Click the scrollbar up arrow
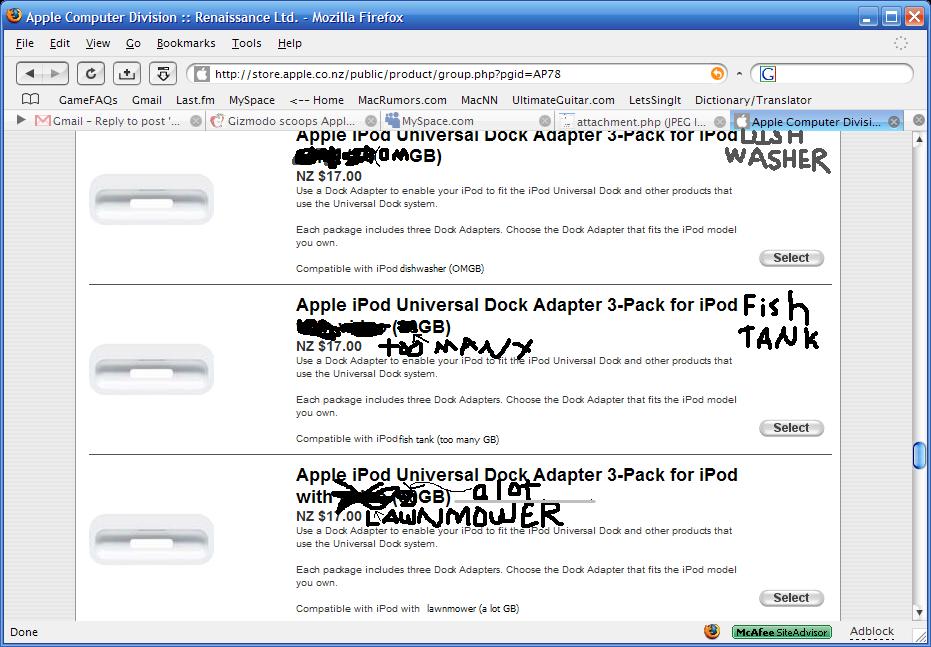The image size is (931, 647). click(x=919, y=139)
